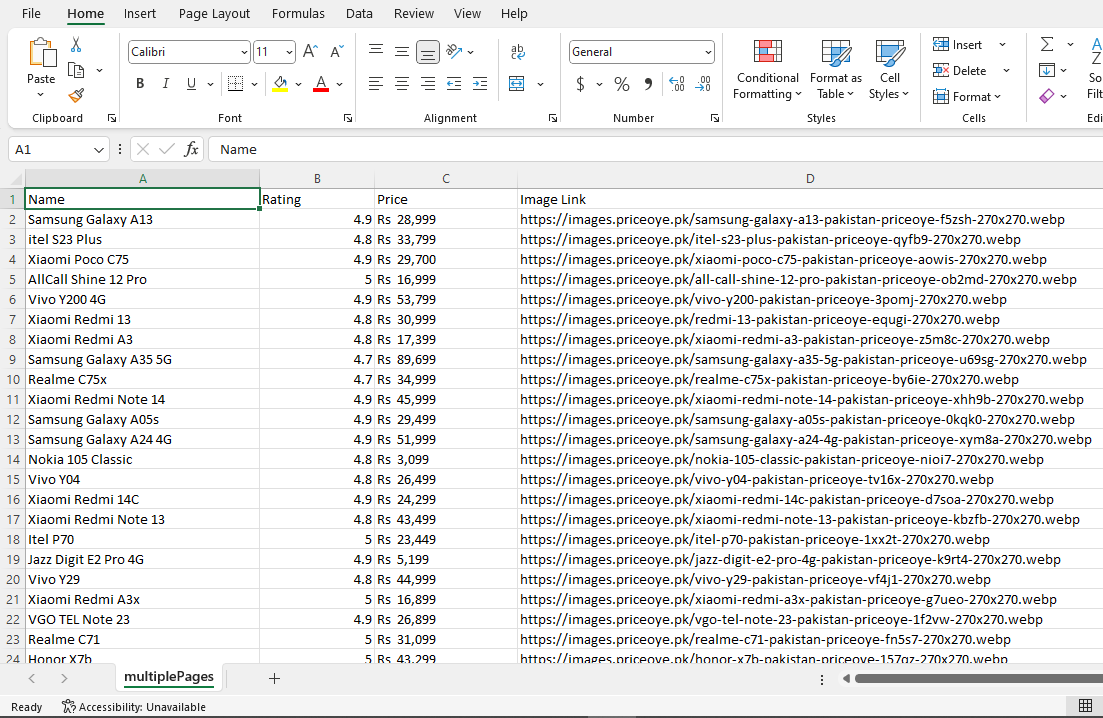Select the multiplePages sheet tab
This screenshot has height=718, width=1103.
[168, 677]
